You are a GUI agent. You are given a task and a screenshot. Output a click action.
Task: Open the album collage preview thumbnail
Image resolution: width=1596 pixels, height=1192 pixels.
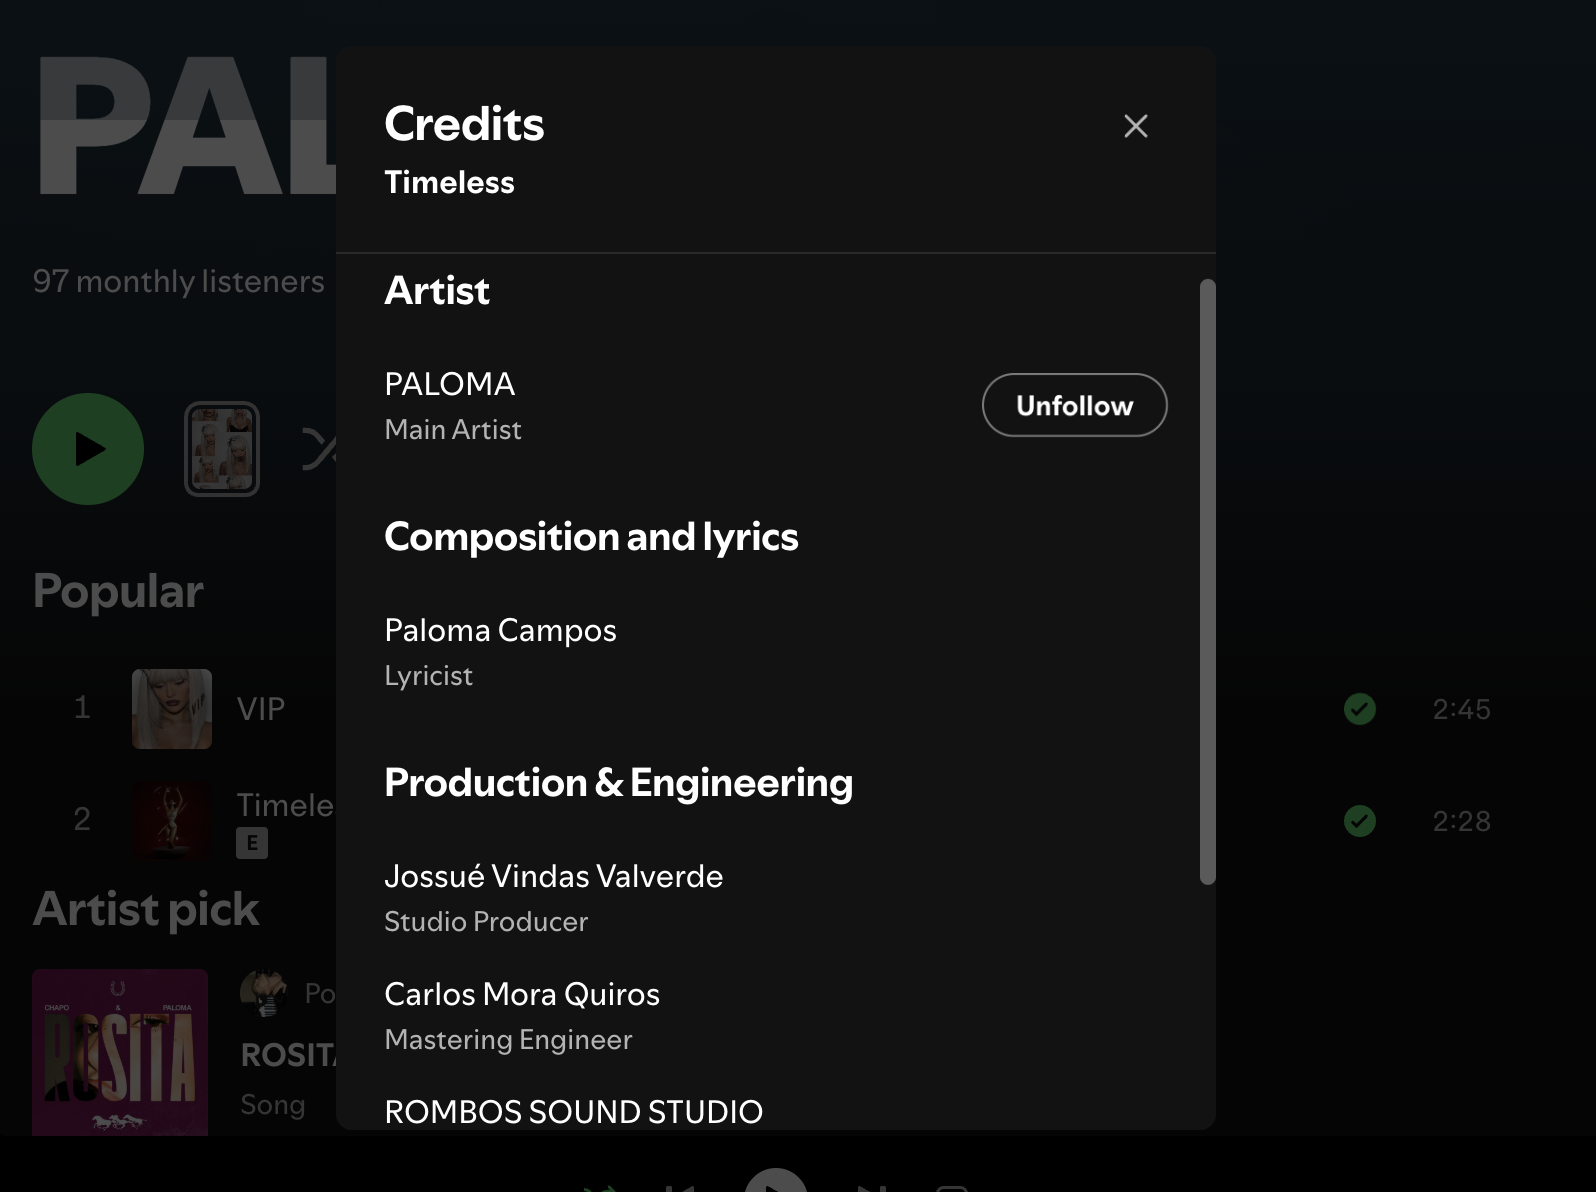222,449
